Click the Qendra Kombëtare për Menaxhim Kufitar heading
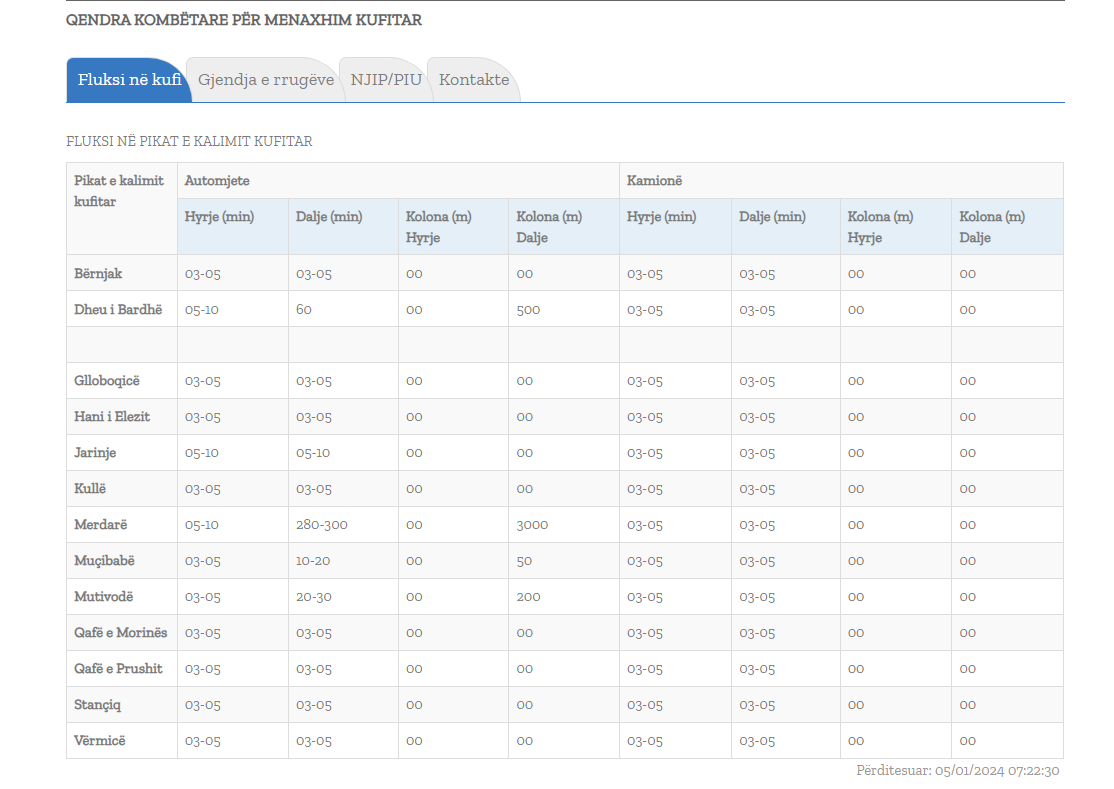The height and width of the screenshot is (789, 1114). (244, 20)
